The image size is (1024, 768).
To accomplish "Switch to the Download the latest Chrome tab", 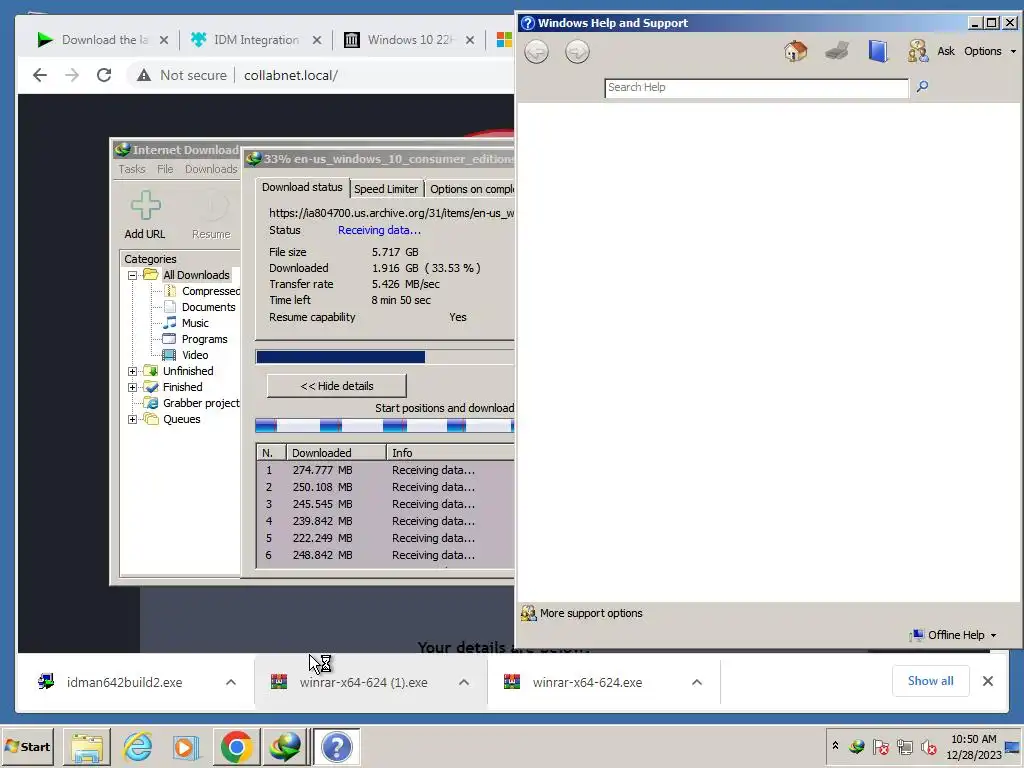I will (x=103, y=40).
